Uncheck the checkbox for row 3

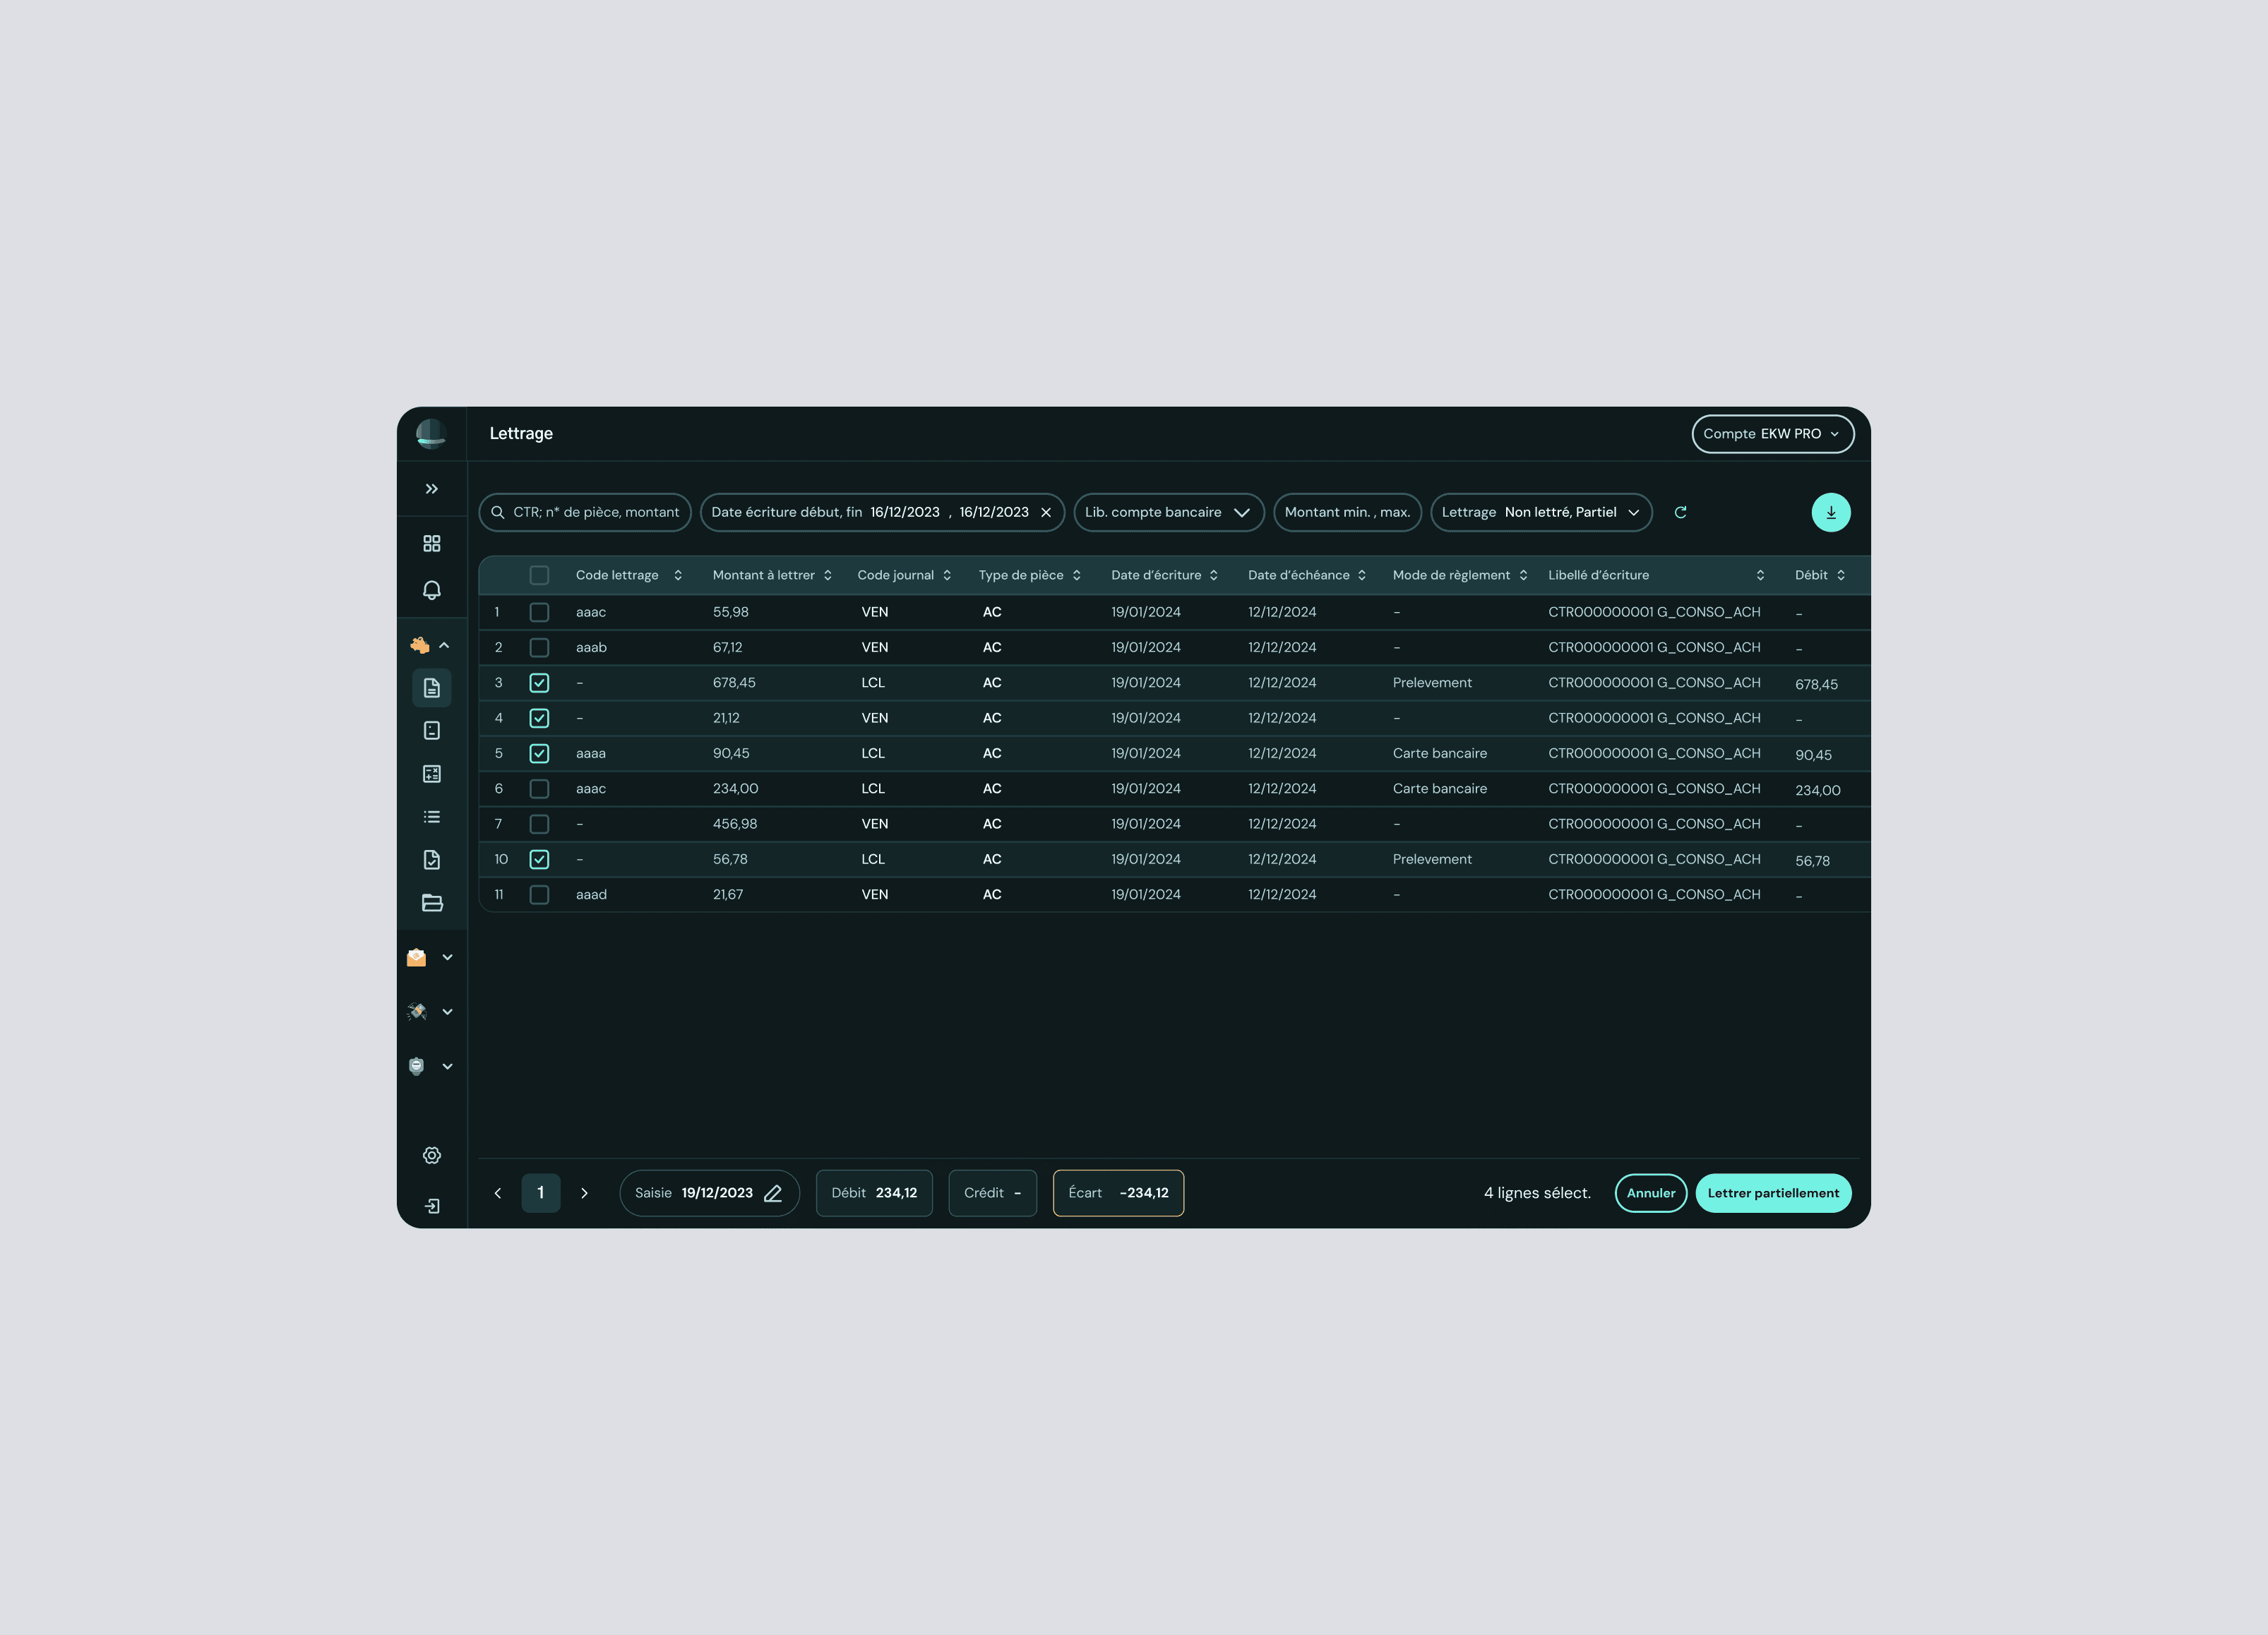pyautogui.click(x=539, y=683)
